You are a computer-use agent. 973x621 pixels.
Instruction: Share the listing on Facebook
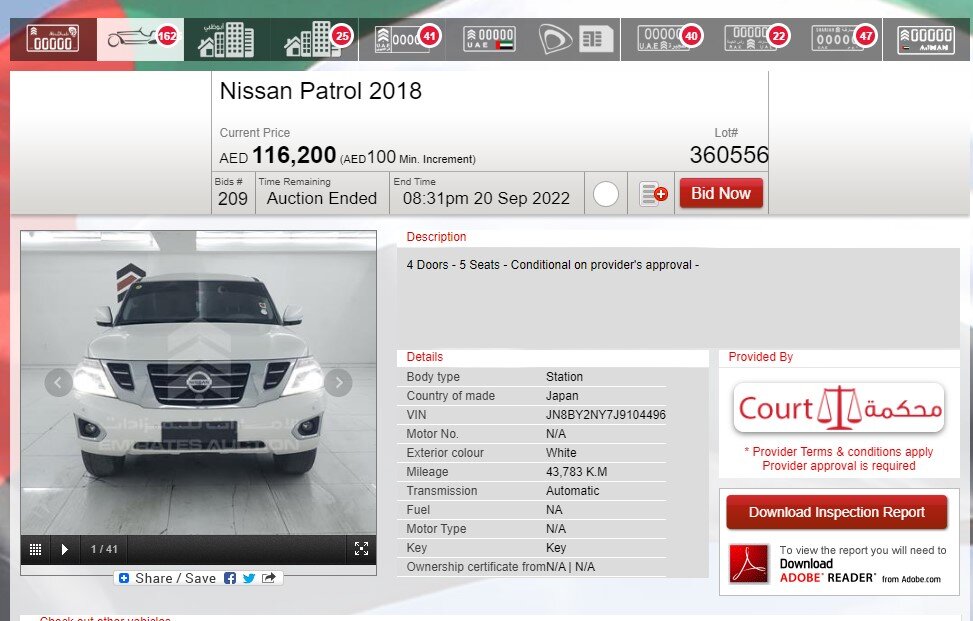230,578
